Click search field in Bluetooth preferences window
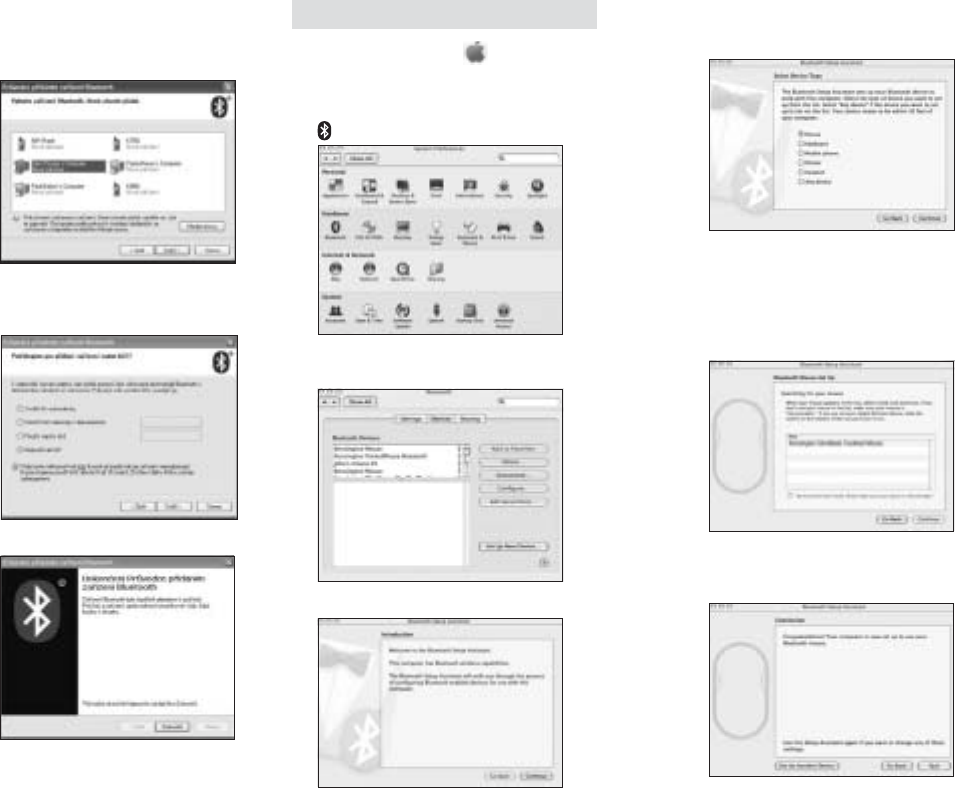955x788 pixels. pos(527,402)
